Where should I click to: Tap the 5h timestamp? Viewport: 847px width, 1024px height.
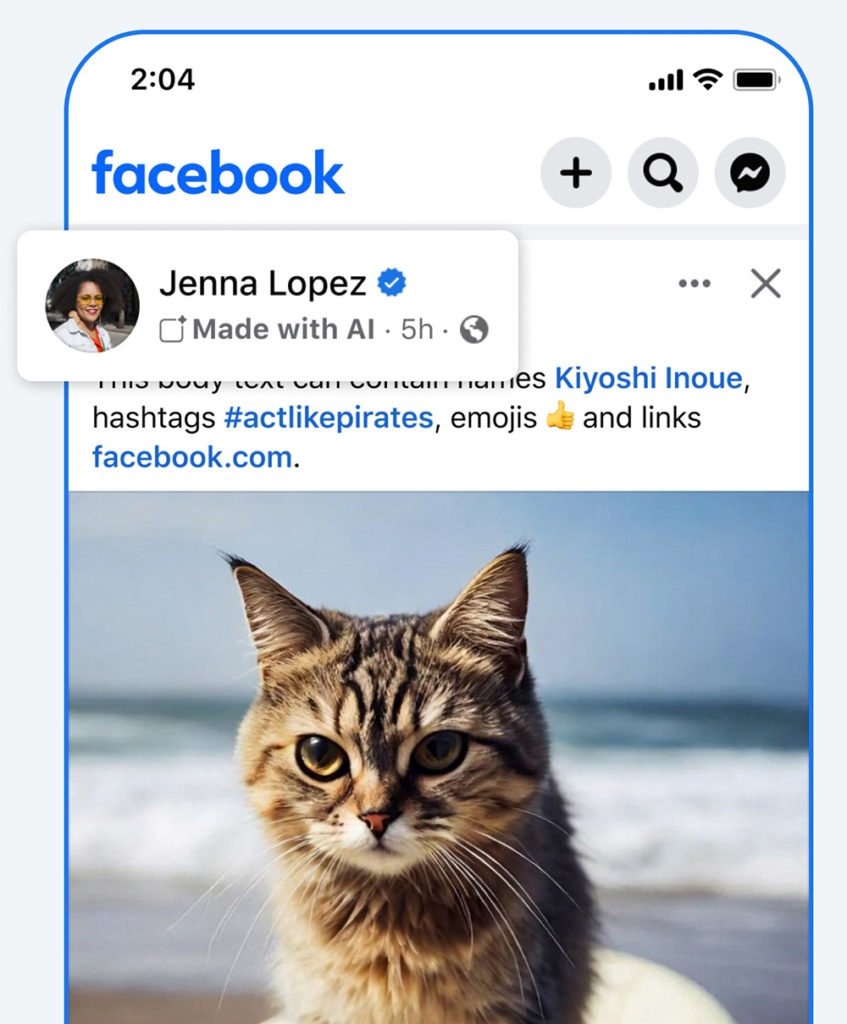coord(417,330)
